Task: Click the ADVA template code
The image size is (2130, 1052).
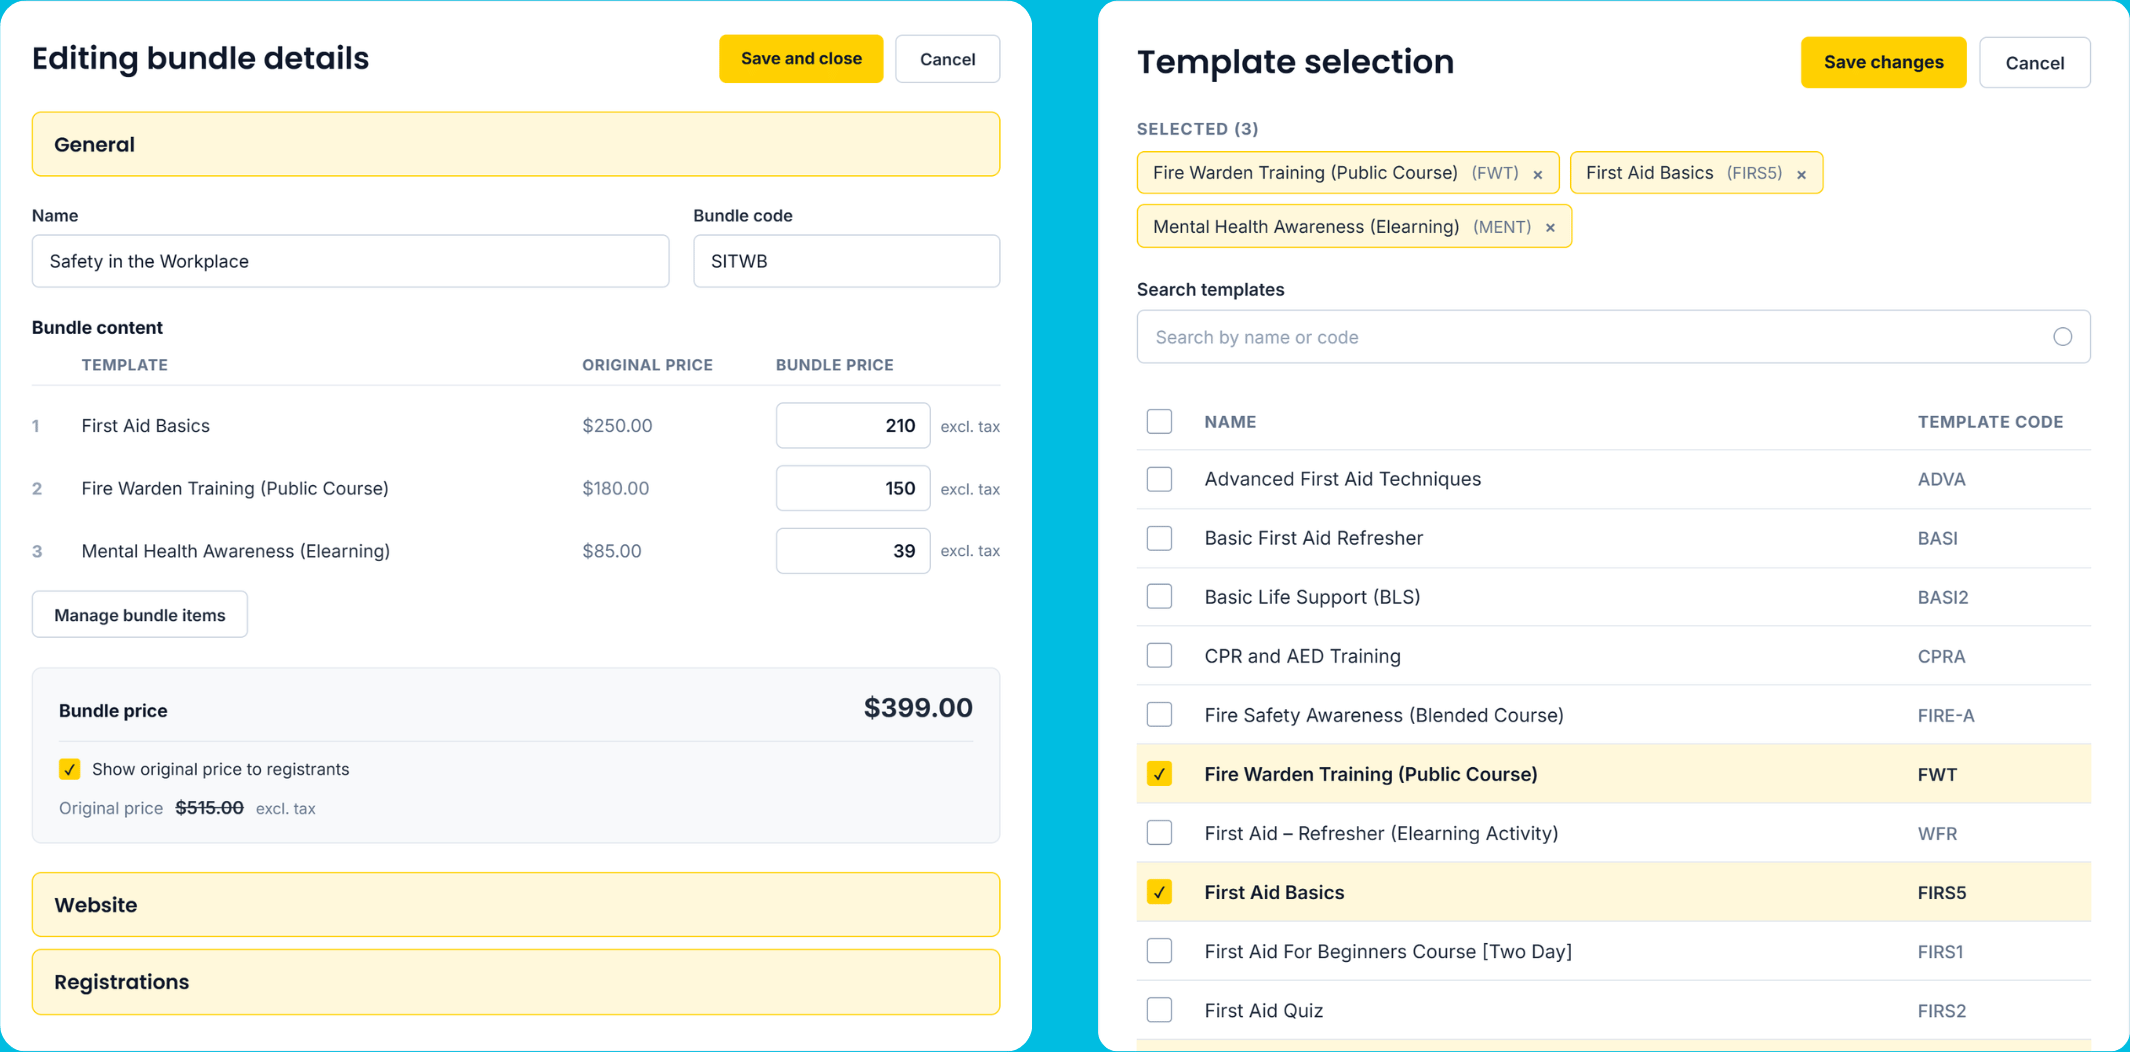Action: (1941, 479)
